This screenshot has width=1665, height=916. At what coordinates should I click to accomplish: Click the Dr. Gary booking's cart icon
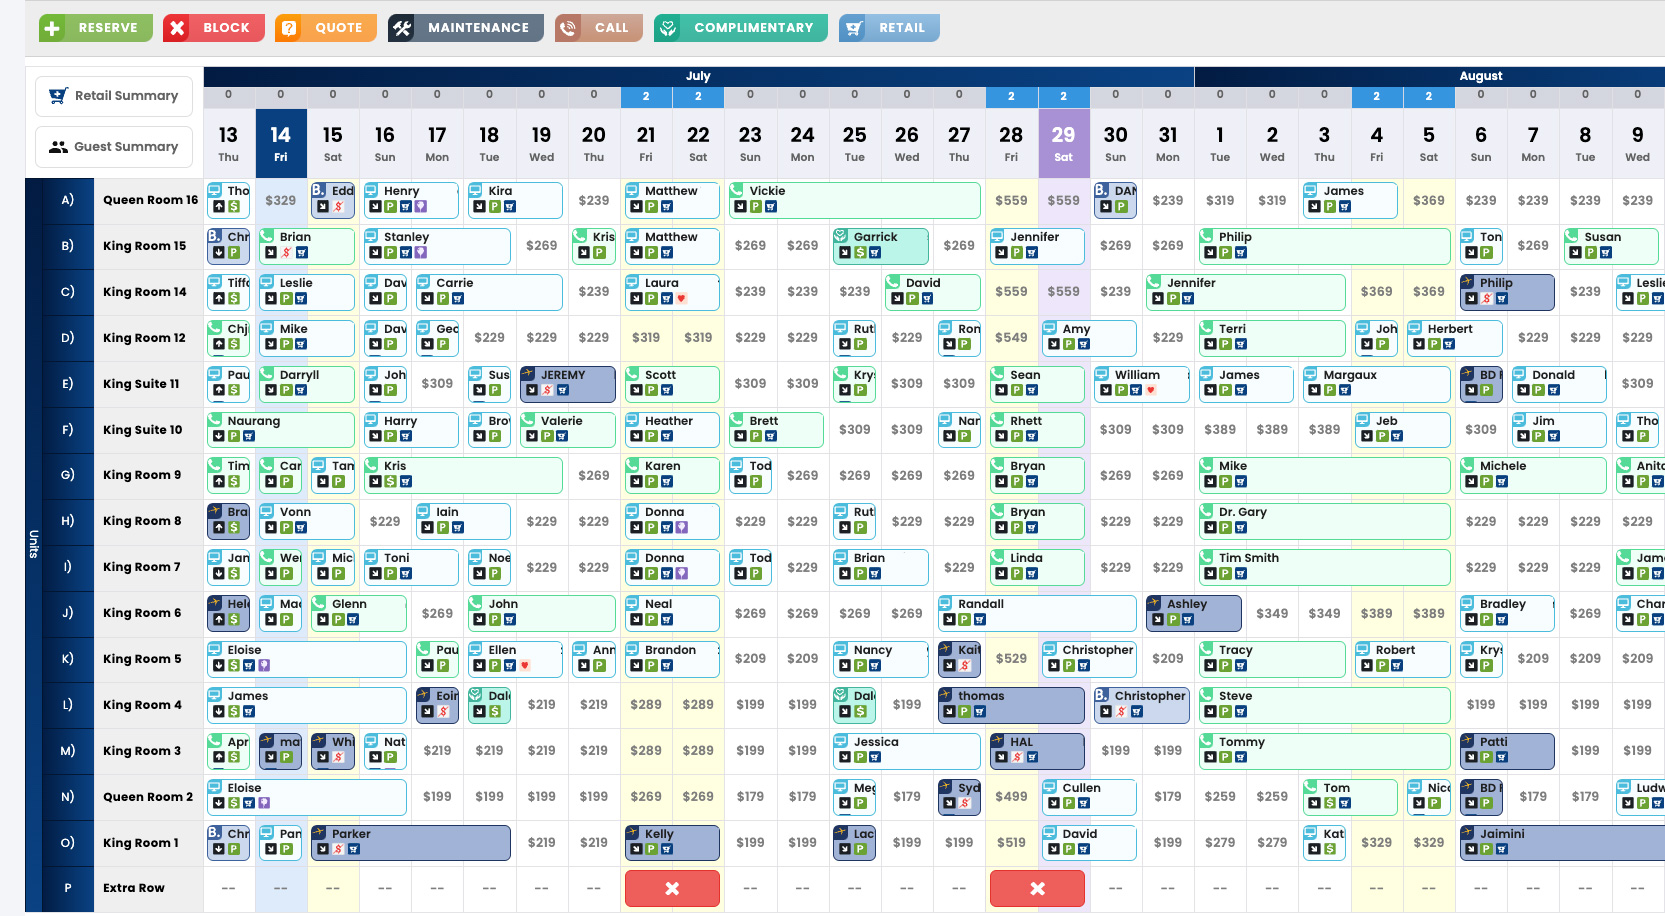point(1241,528)
